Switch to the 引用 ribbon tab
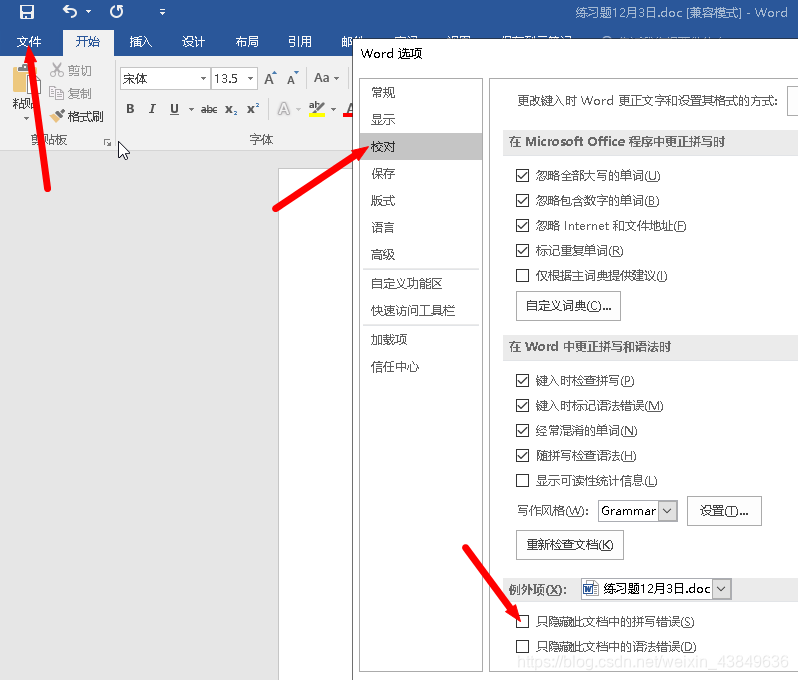Image resolution: width=798 pixels, height=680 pixels. click(x=300, y=42)
